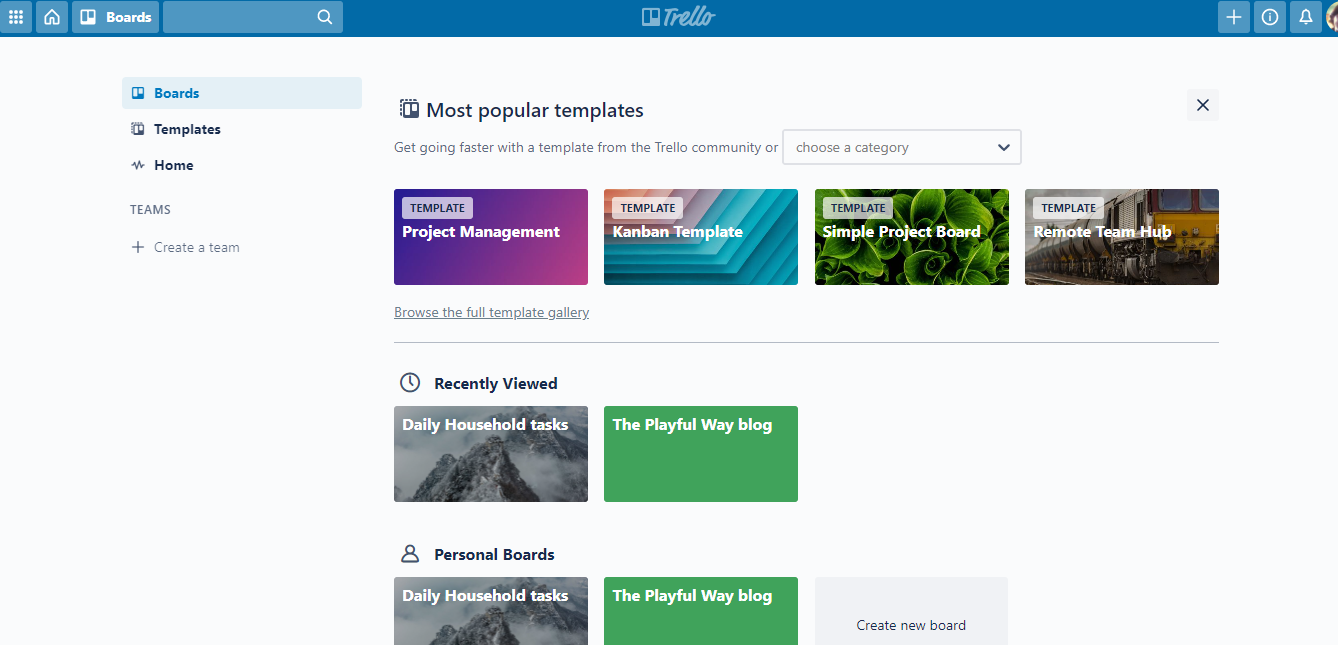The image size is (1338, 645).
Task: Open the Remote Team Hub template
Action: pos(1122,237)
